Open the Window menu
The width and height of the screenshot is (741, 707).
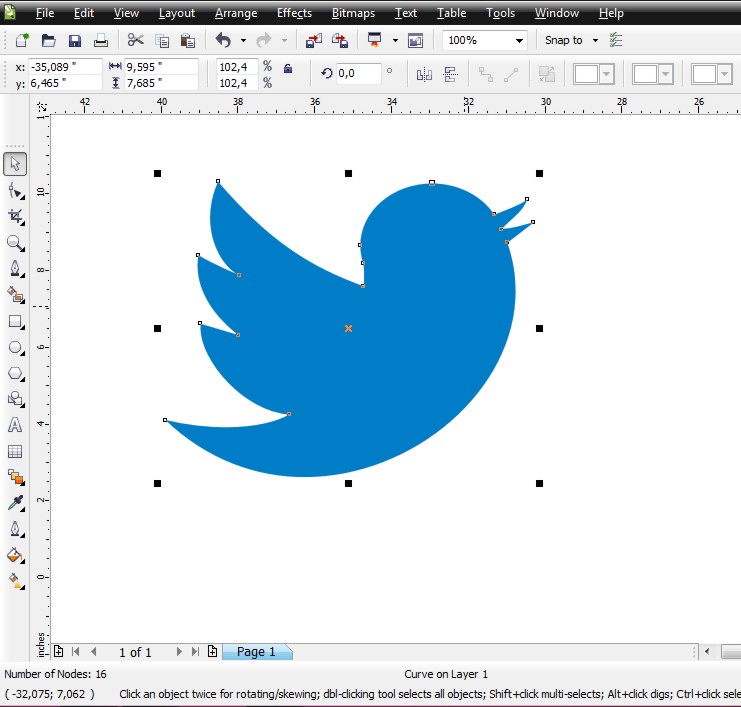(x=557, y=13)
